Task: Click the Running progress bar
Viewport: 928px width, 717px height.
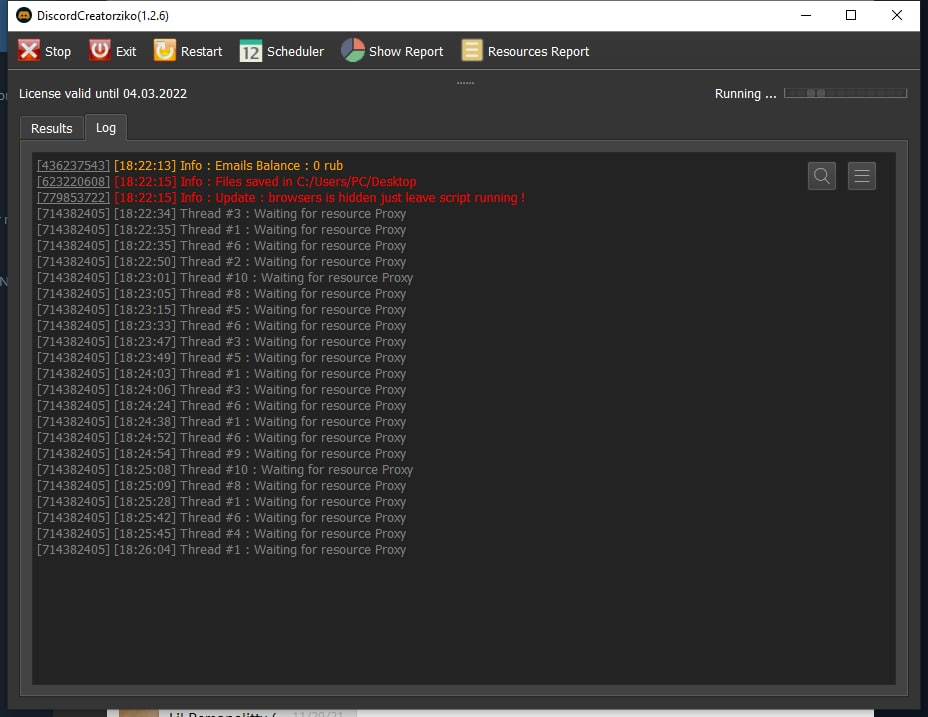Action: pyautogui.click(x=845, y=93)
